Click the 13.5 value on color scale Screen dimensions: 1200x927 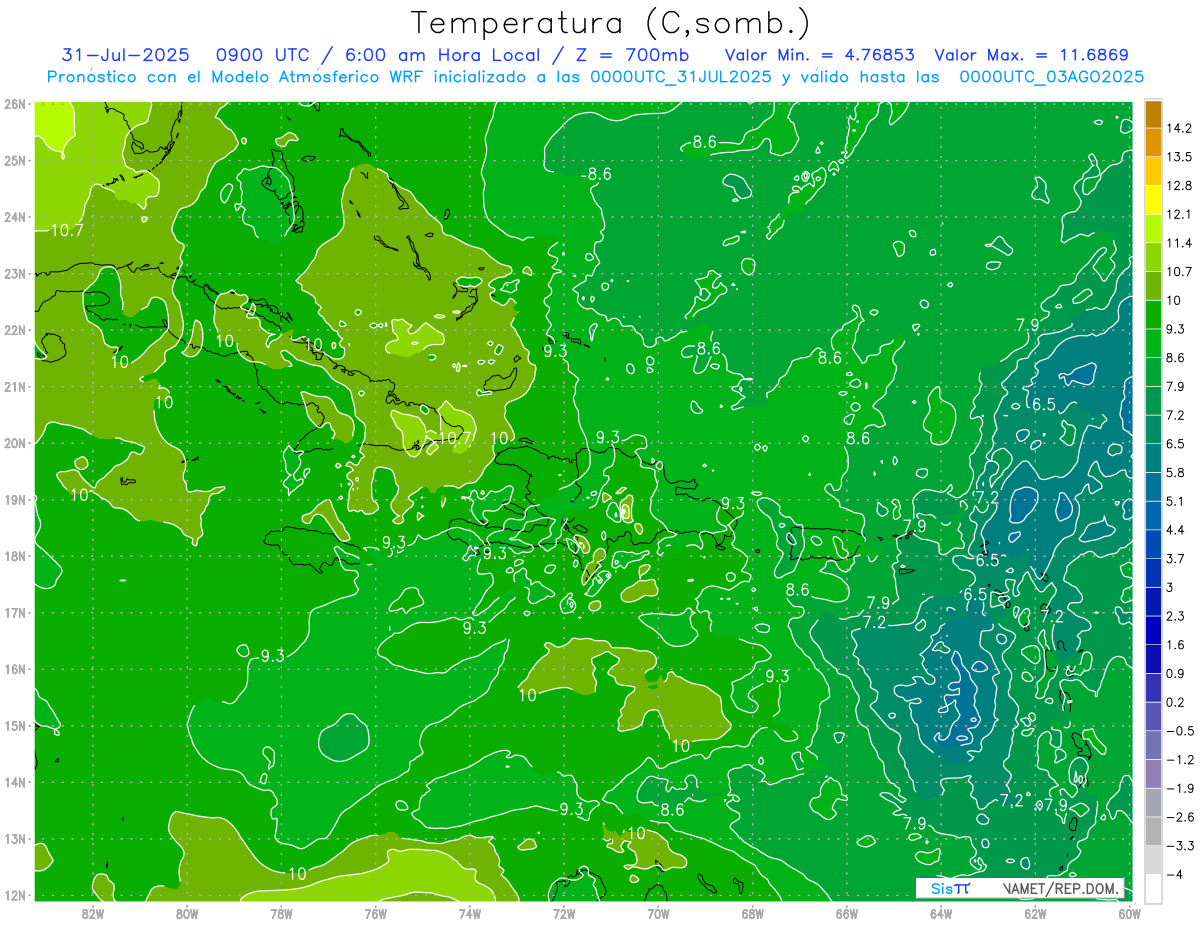point(1179,157)
